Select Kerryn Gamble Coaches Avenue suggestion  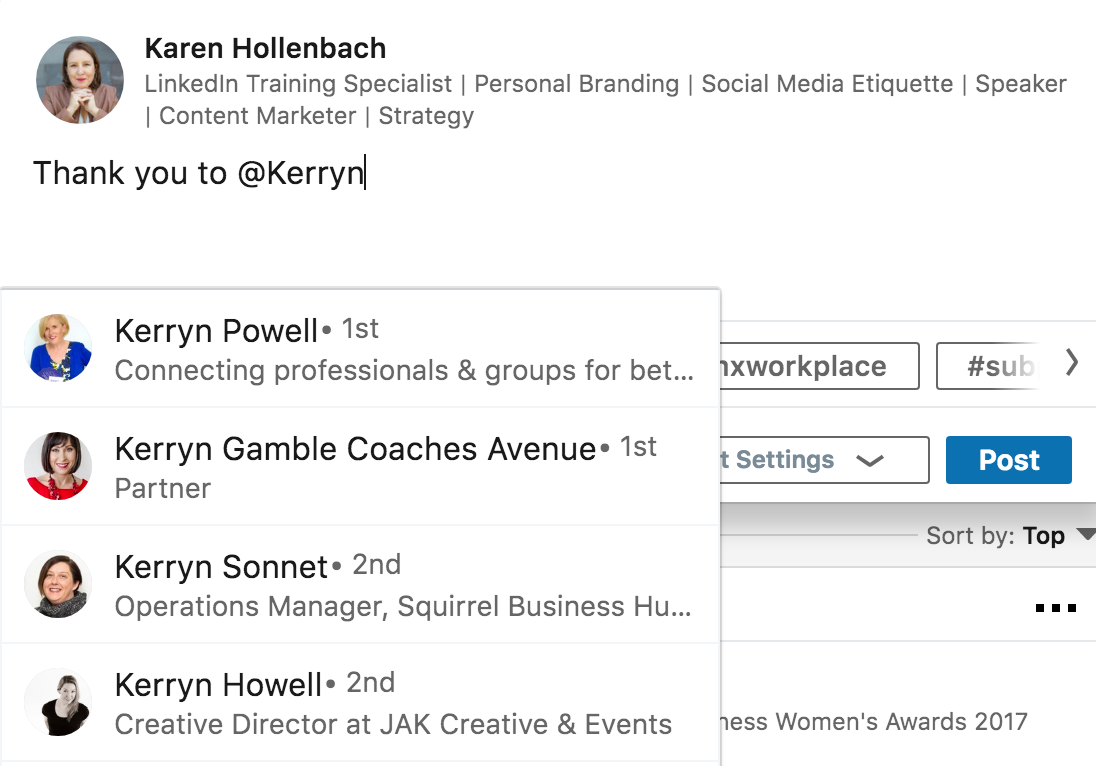point(361,466)
